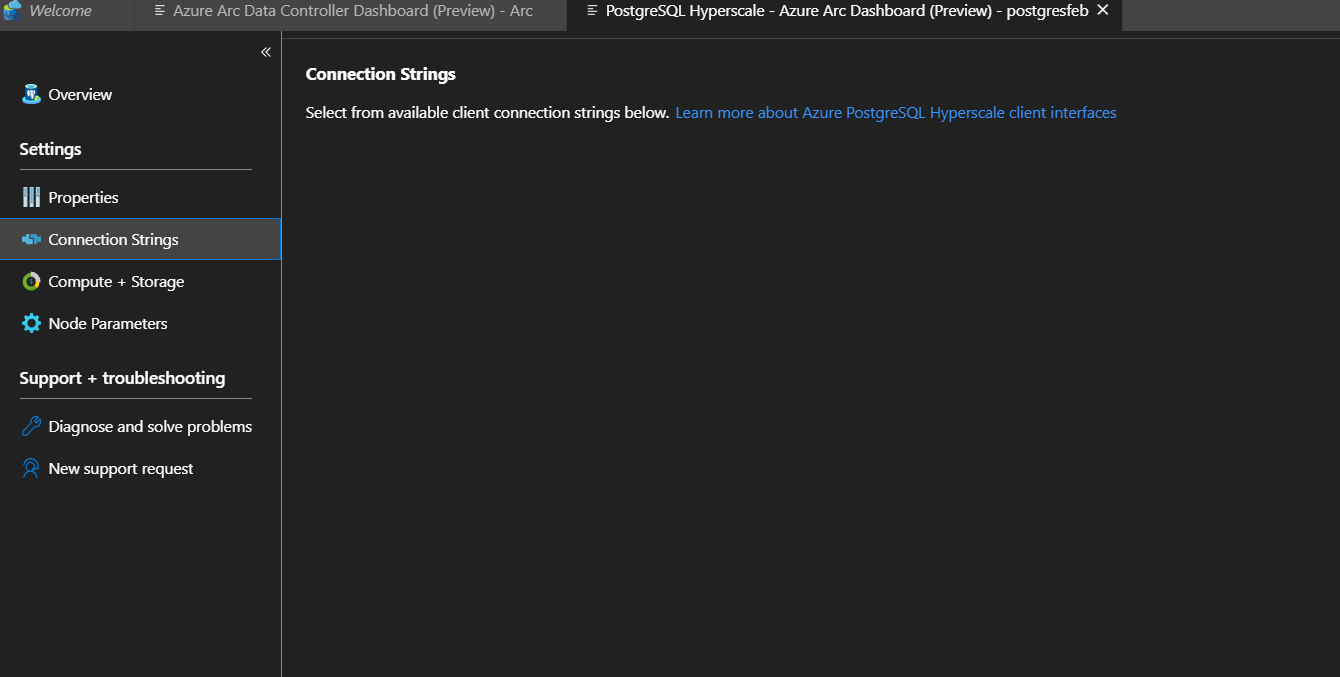Click the icon on Data Controller Dashboard tab
Screen dimensions: 1340x677
(160, 11)
